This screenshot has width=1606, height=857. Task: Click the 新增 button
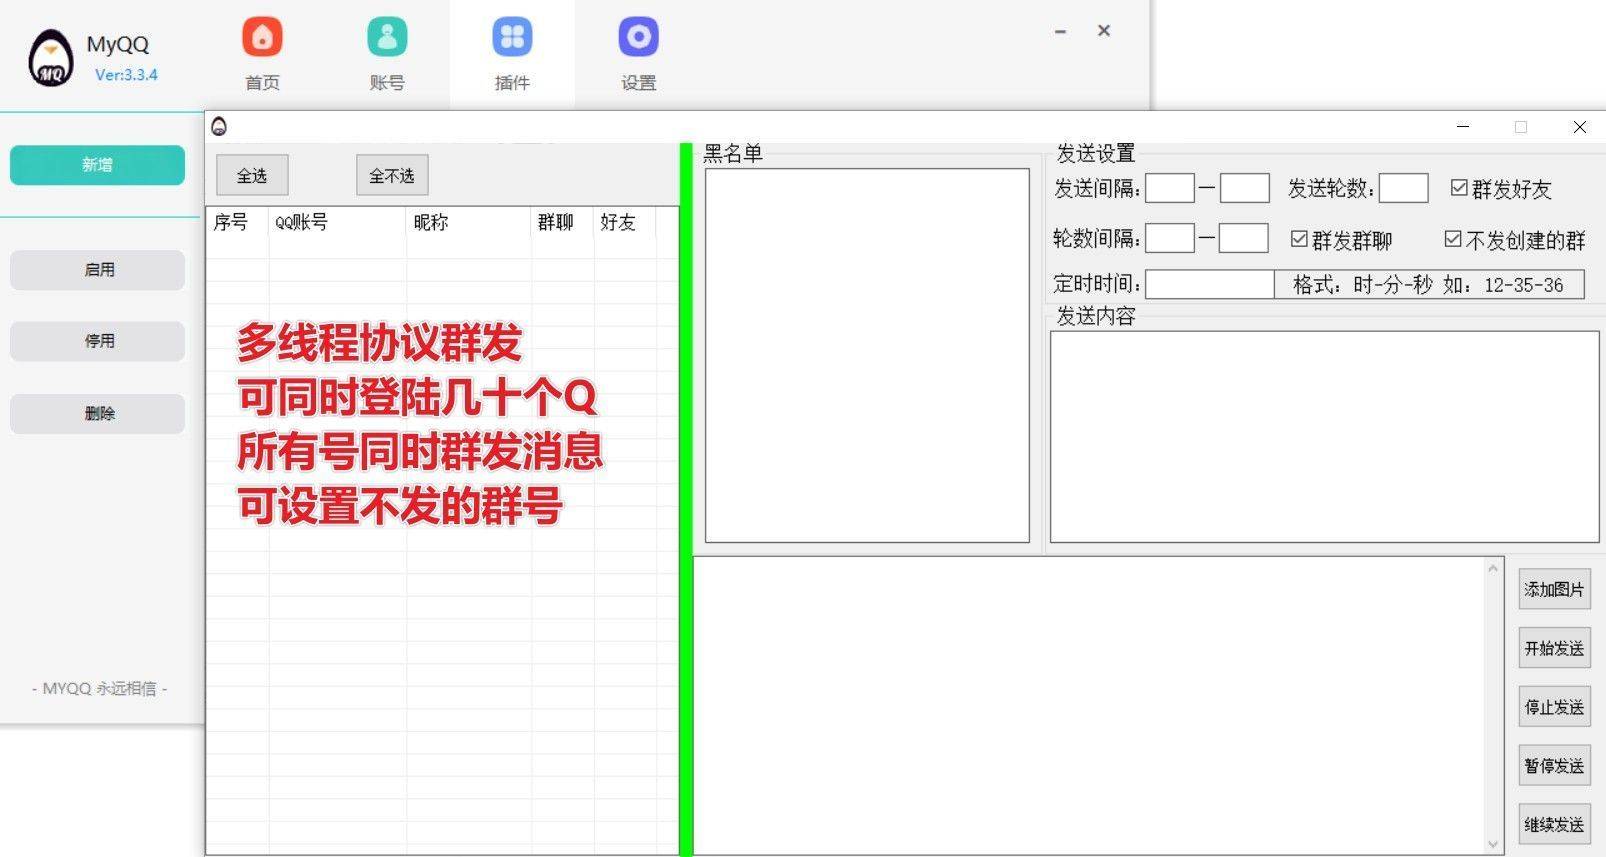[x=97, y=165]
